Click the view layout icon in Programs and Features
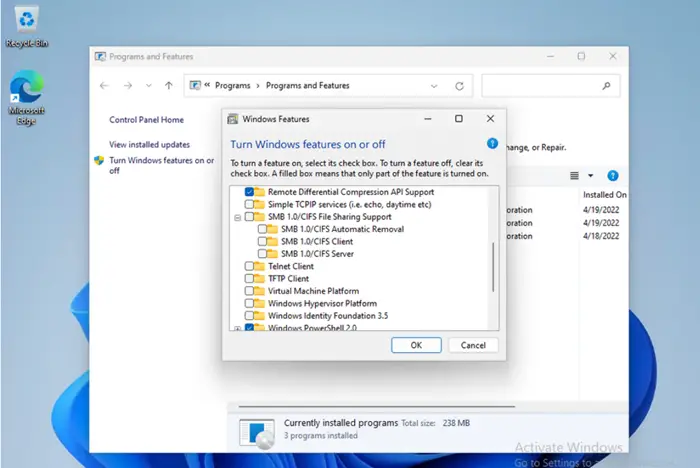 click(x=574, y=176)
